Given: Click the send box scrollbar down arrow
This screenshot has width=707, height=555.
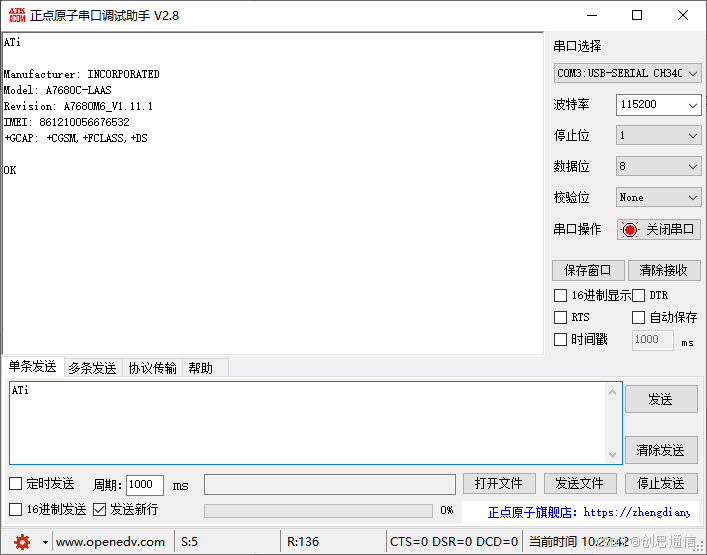Looking at the screenshot, I should tap(612, 454).
